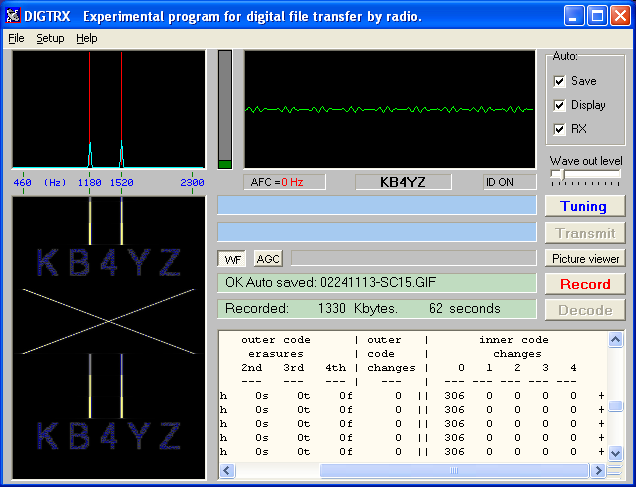Click the KB4YZ callsign field

[x=403, y=182]
